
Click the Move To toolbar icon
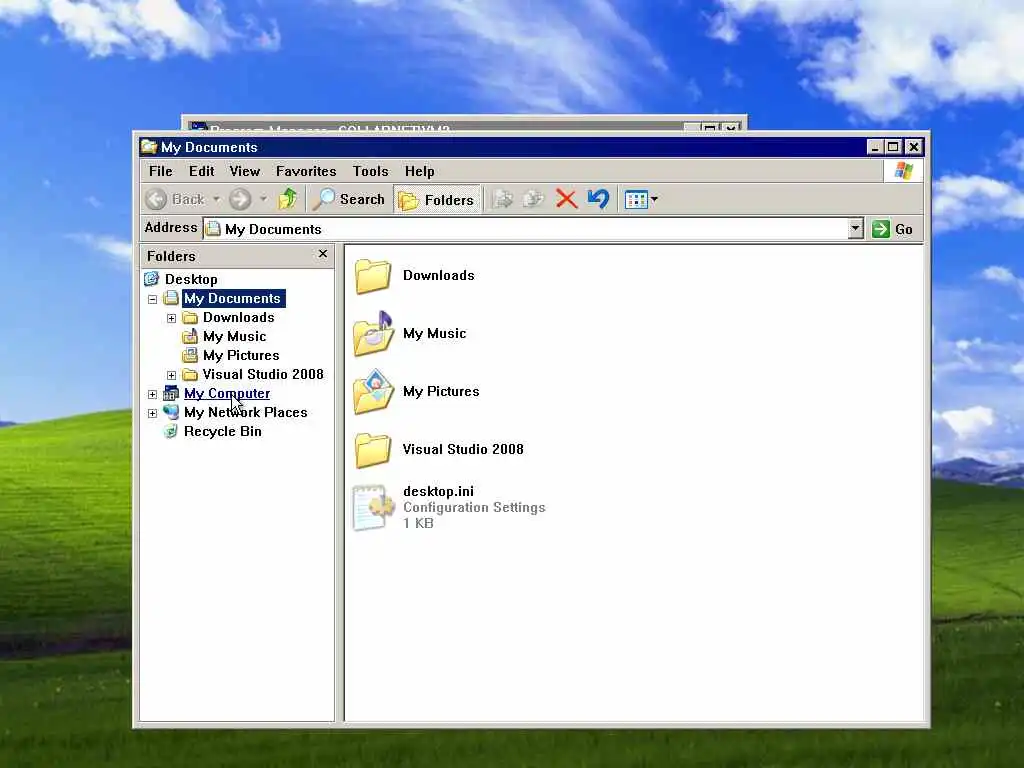coord(502,199)
